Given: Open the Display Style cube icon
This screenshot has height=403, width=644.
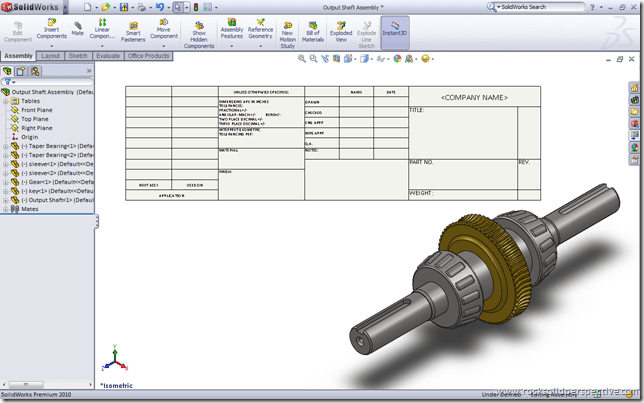Looking at the screenshot, I should point(364,59).
